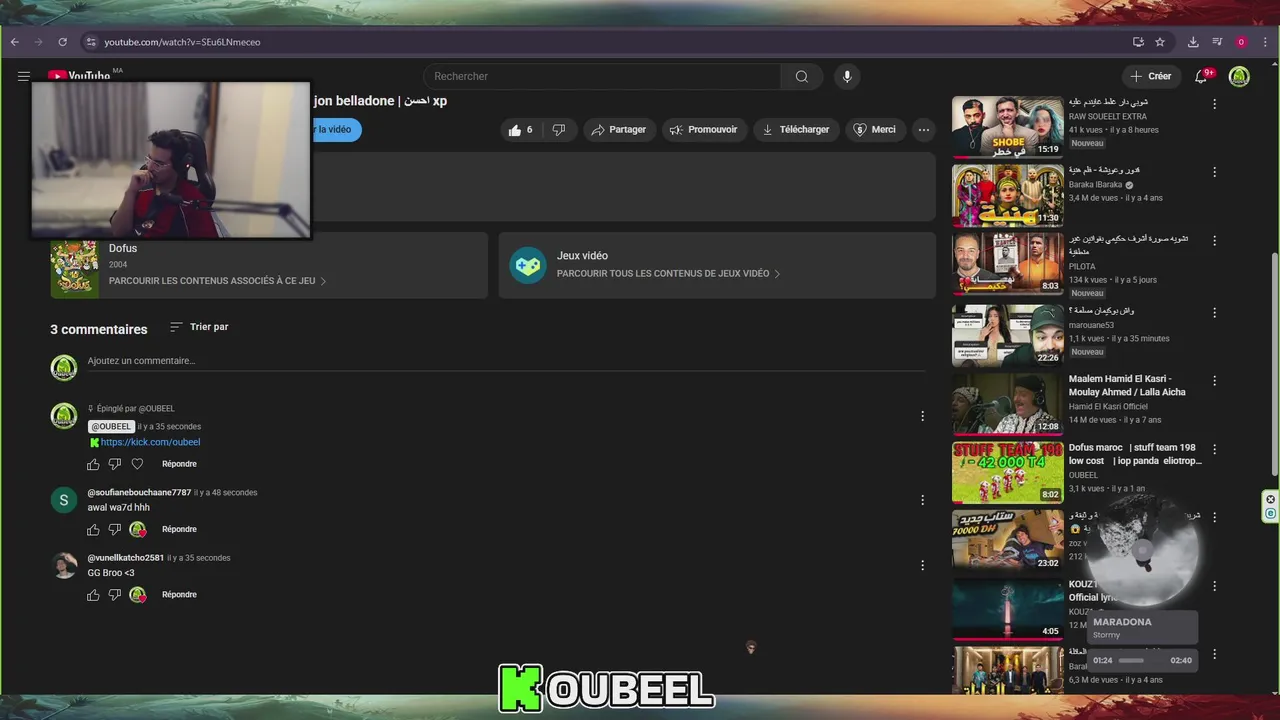Viewport: 1280px width, 720px height.
Task: Like the video with thumbs up
Action: (x=520, y=129)
